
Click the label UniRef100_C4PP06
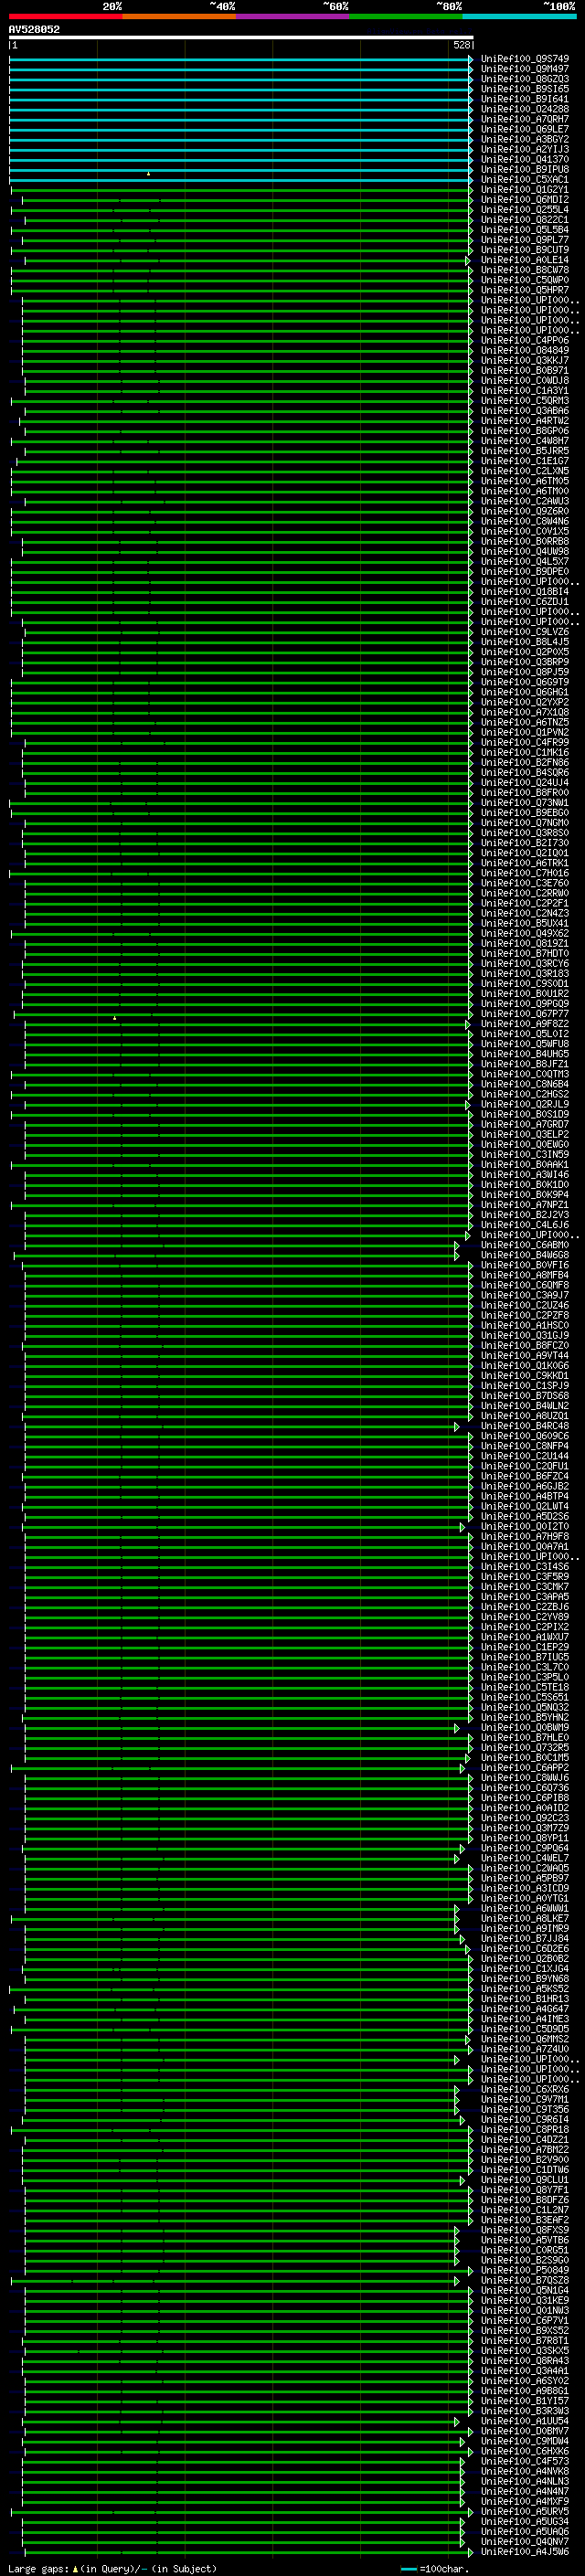click(525, 341)
